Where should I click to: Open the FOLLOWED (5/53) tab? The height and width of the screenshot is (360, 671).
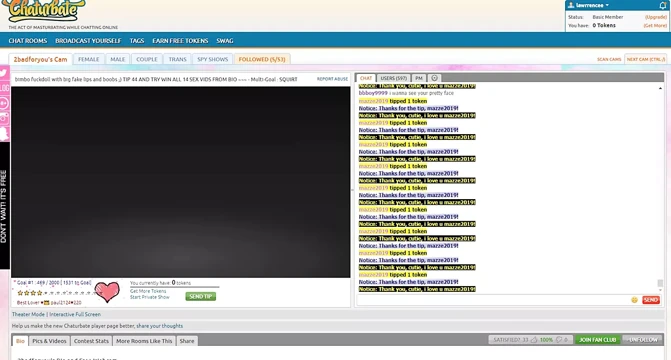click(262, 59)
